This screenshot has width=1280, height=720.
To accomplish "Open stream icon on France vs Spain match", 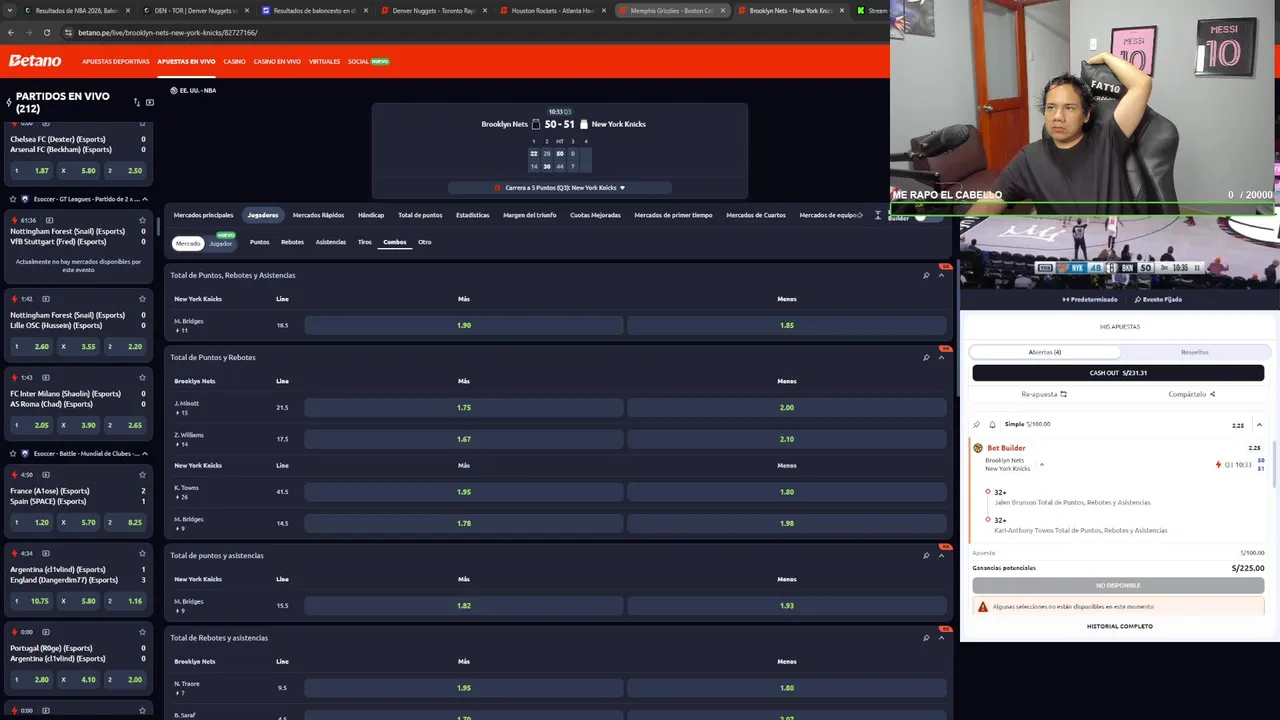I will pos(46,475).
